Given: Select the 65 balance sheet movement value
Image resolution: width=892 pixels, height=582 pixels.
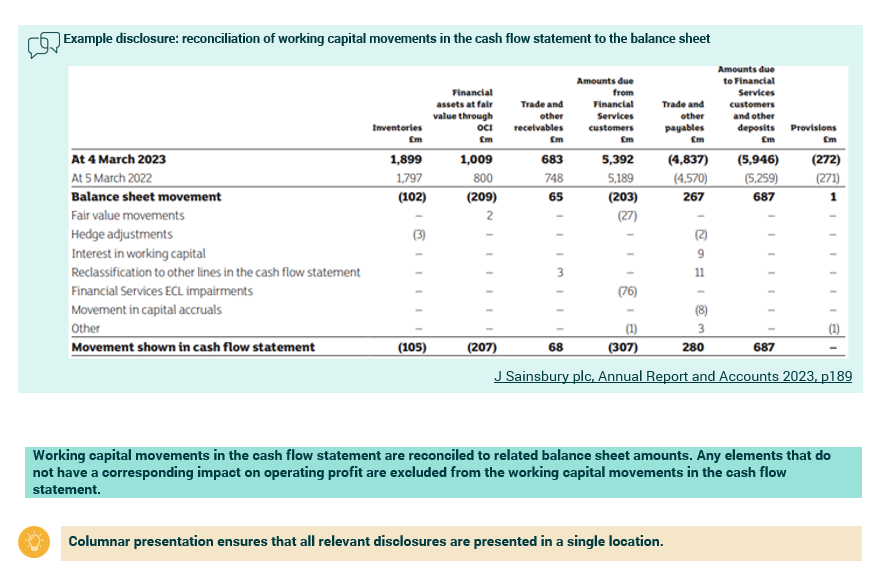Looking at the screenshot, I should point(556,197).
